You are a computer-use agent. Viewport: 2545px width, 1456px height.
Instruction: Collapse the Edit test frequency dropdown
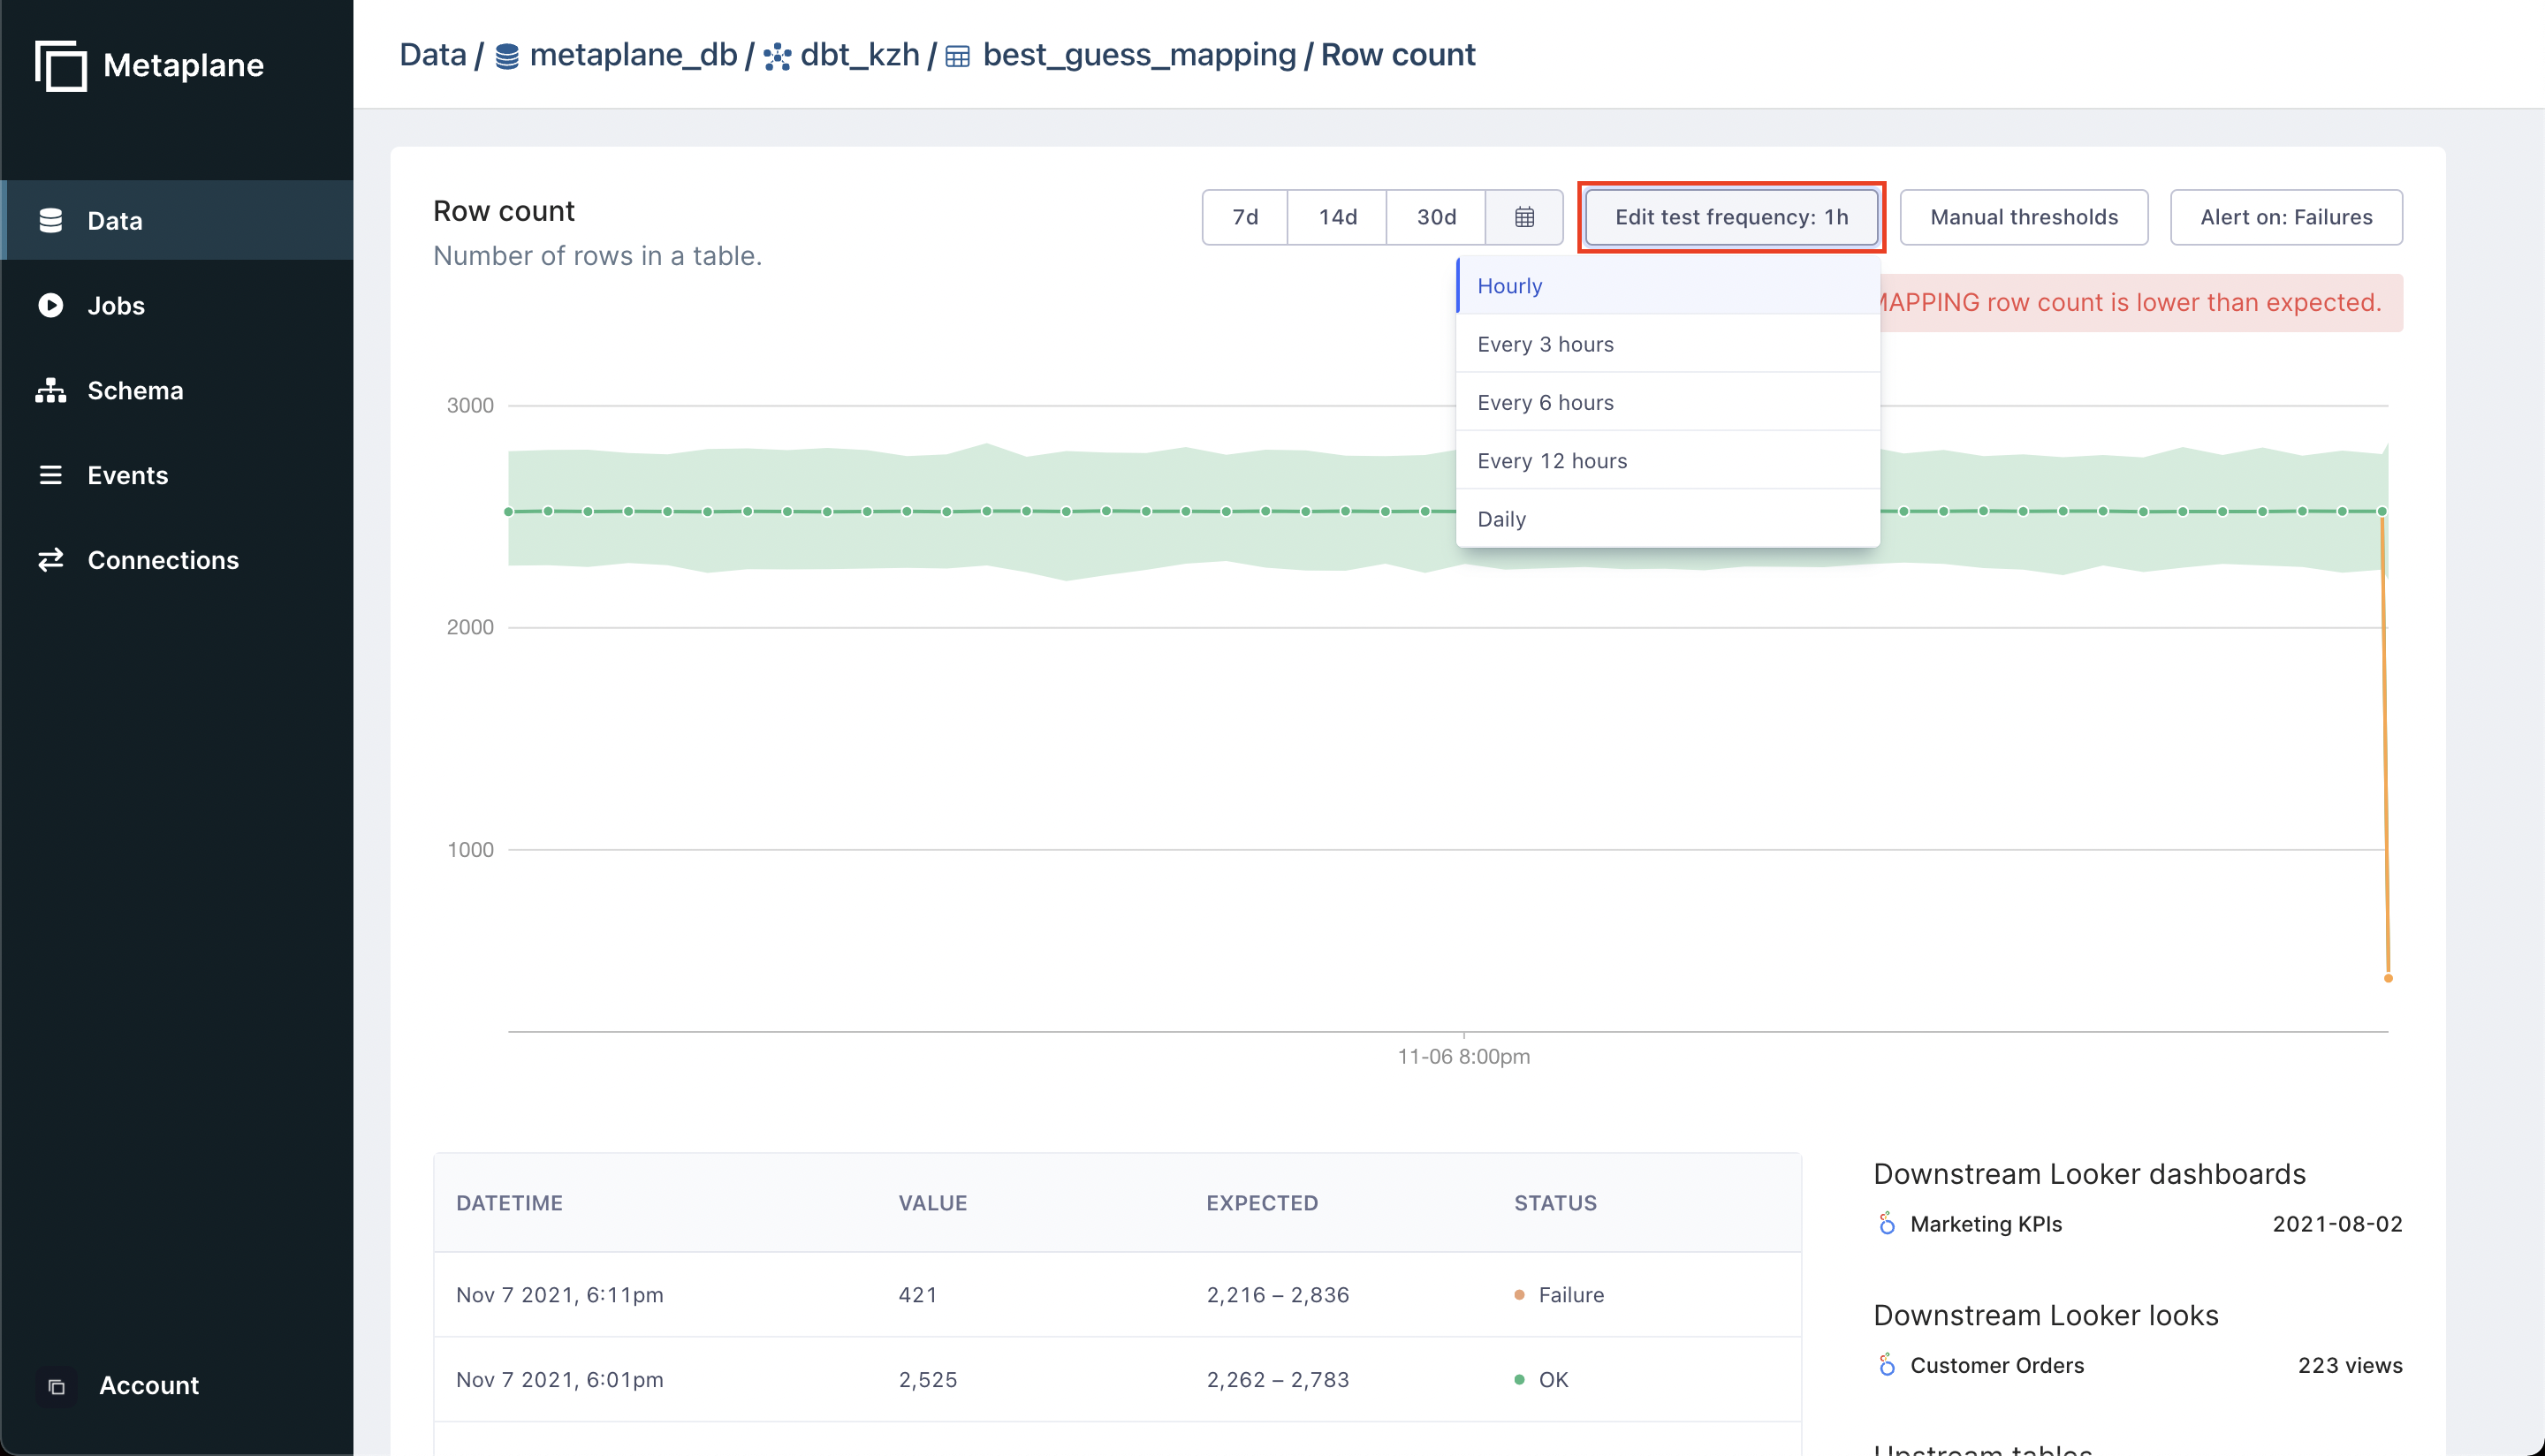[1731, 217]
